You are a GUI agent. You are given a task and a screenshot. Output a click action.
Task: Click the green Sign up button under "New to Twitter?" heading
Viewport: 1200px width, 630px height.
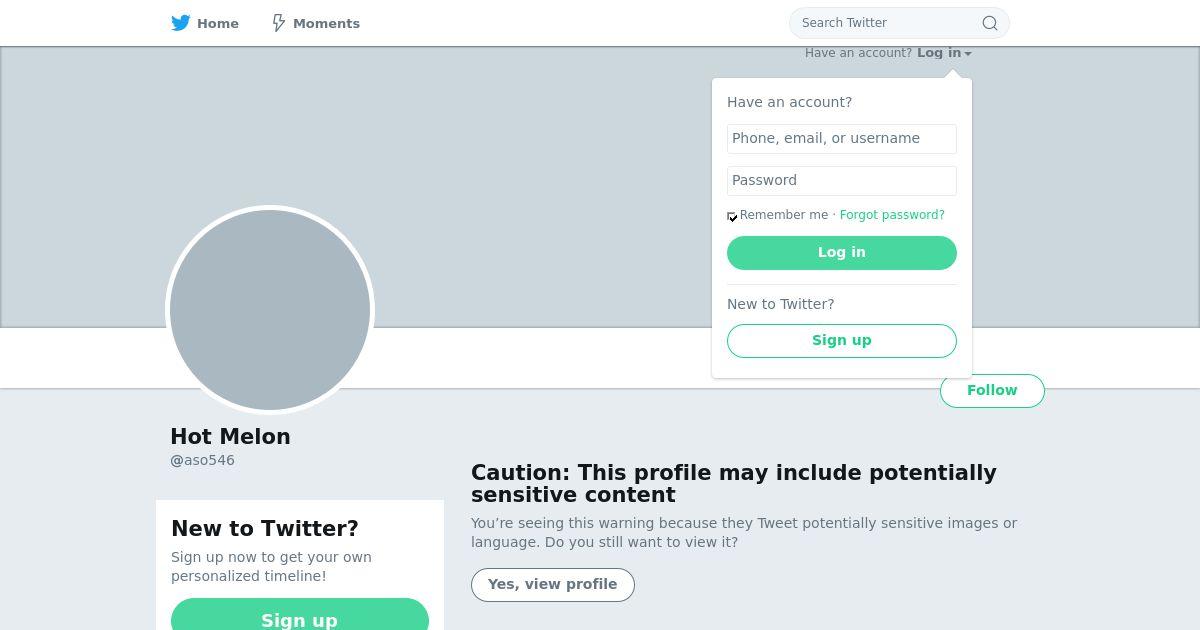click(x=299, y=618)
